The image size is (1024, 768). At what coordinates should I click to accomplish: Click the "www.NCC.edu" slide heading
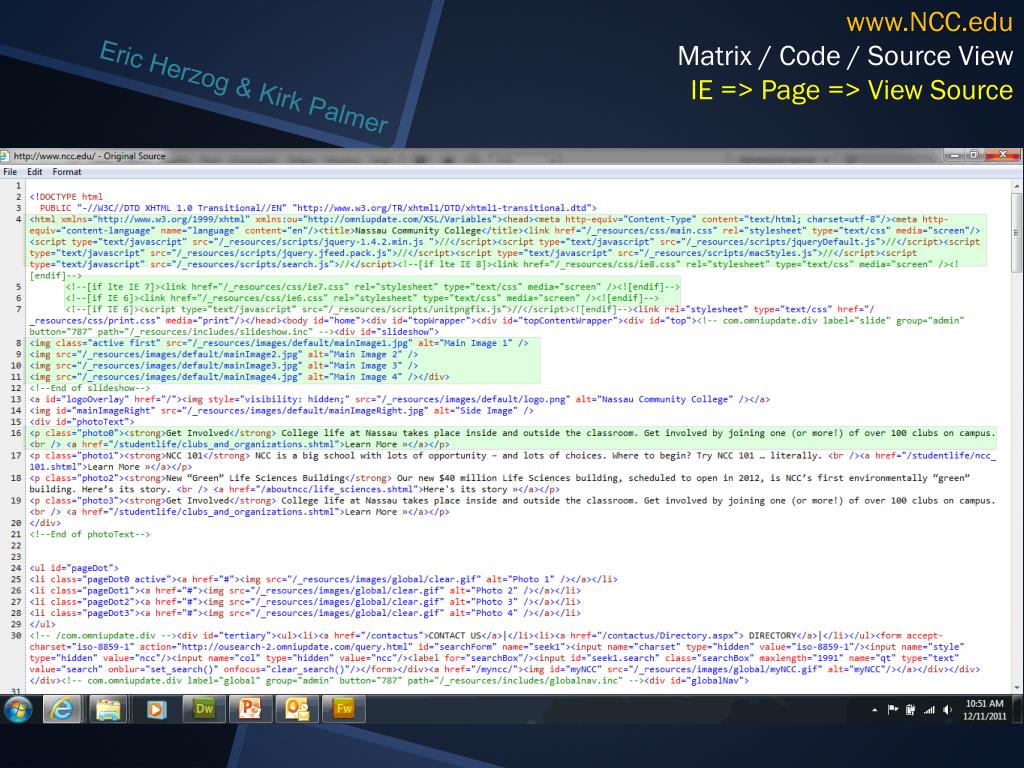coord(929,22)
